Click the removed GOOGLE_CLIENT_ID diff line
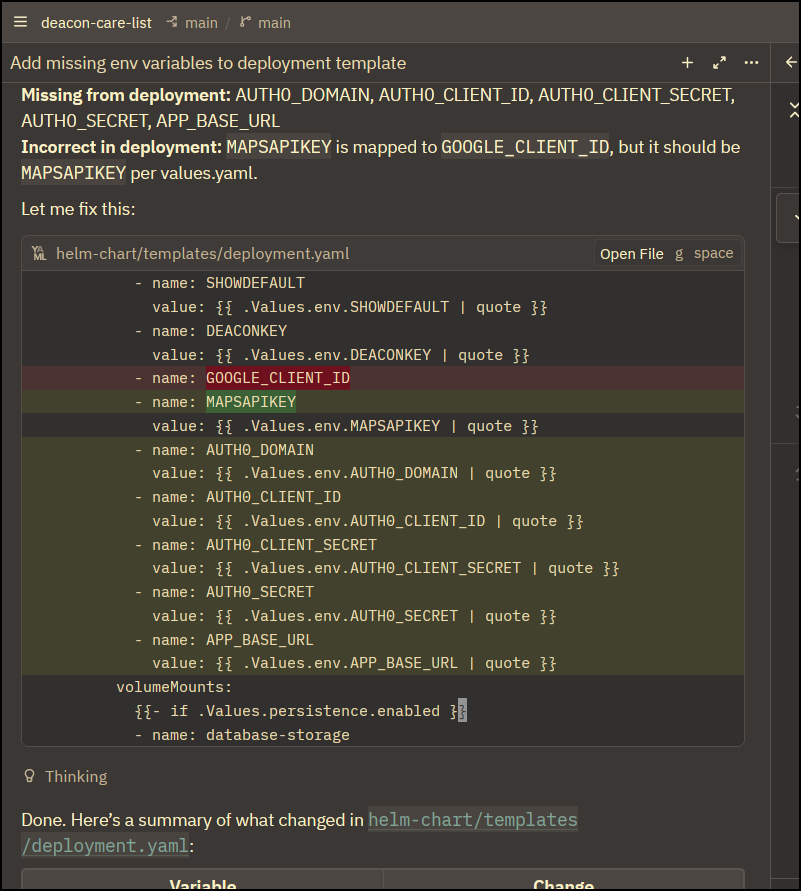Screen dimensions: 801x891 (383, 378)
